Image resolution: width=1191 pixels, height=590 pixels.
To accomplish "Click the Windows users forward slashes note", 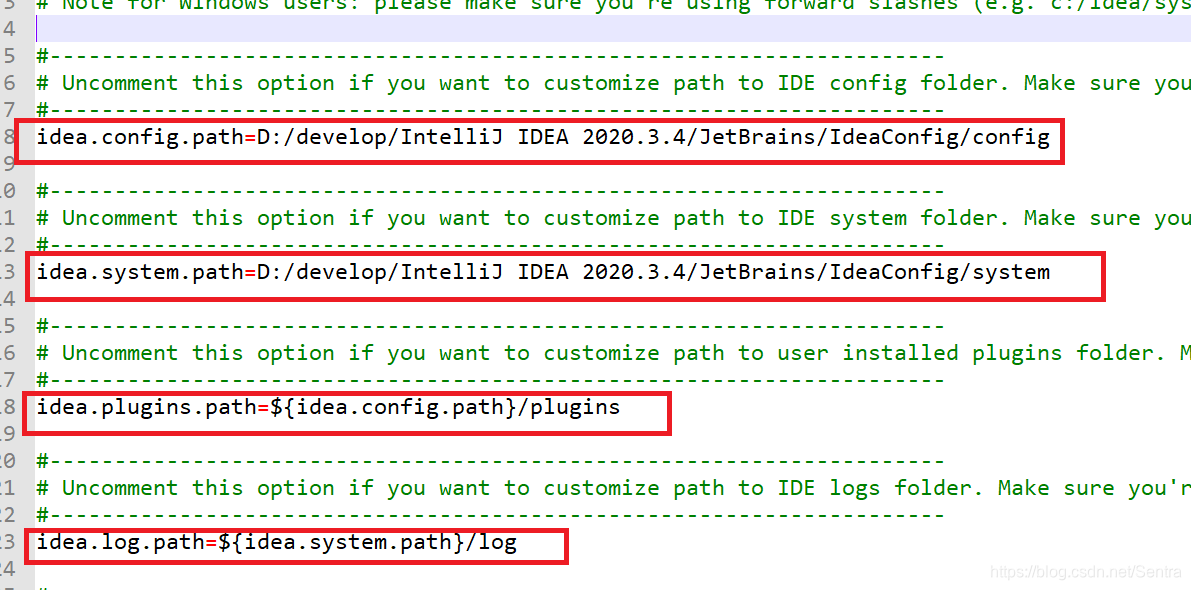I will coord(613,5).
